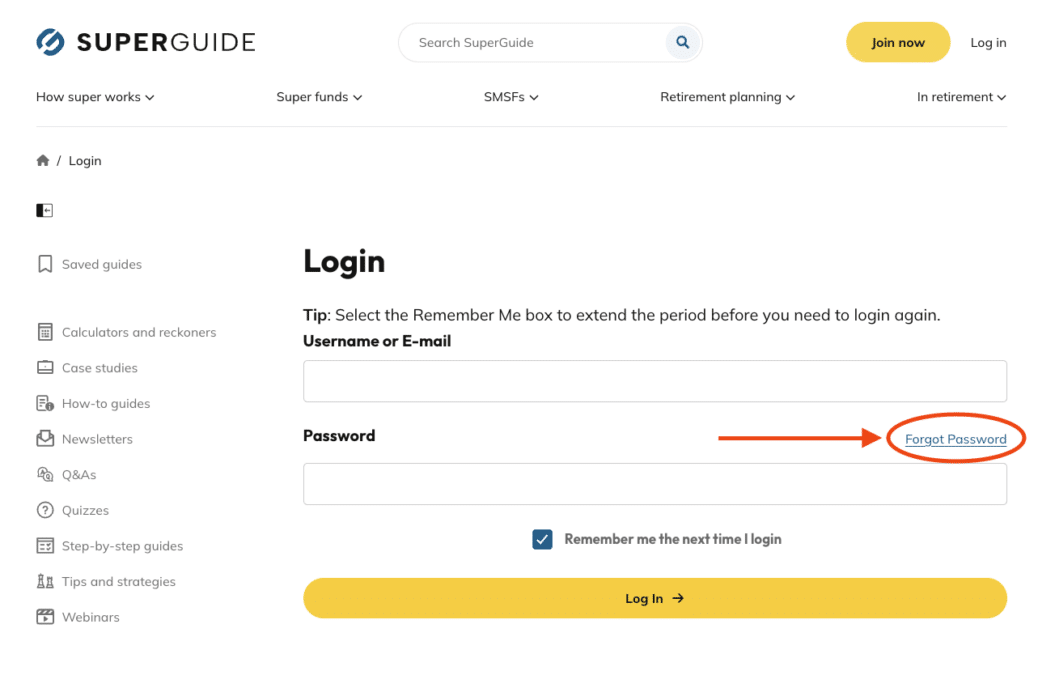Uncheck Remember me the next time checkbox
The width and height of the screenshot is (1038, 675).
pyautogui.click(x=542, y=539)
